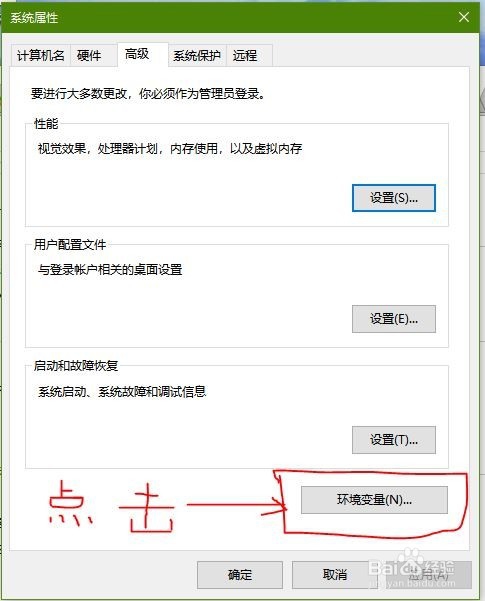Open startup and recovery 设置(T)
This screenshot has width=485, height=601.
(394, 440)
